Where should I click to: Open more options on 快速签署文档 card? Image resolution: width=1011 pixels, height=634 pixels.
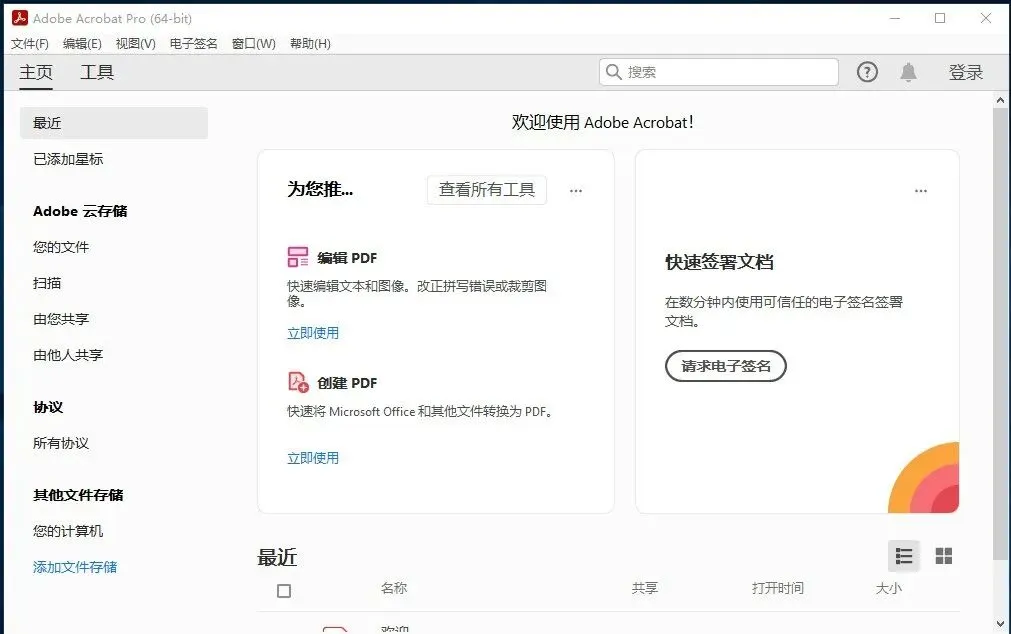(921, 190)
